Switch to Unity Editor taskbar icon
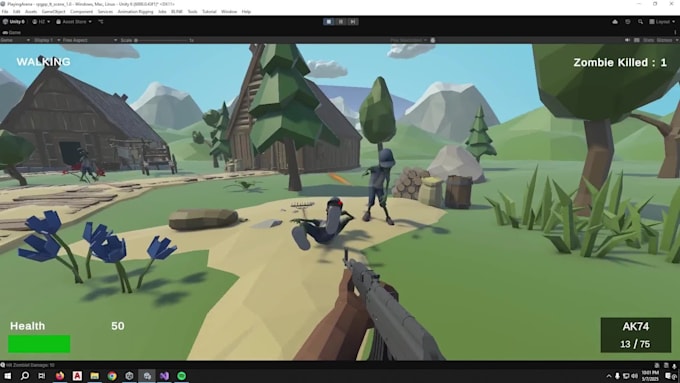Screen dimensions: 680x383 click(147, 376)
